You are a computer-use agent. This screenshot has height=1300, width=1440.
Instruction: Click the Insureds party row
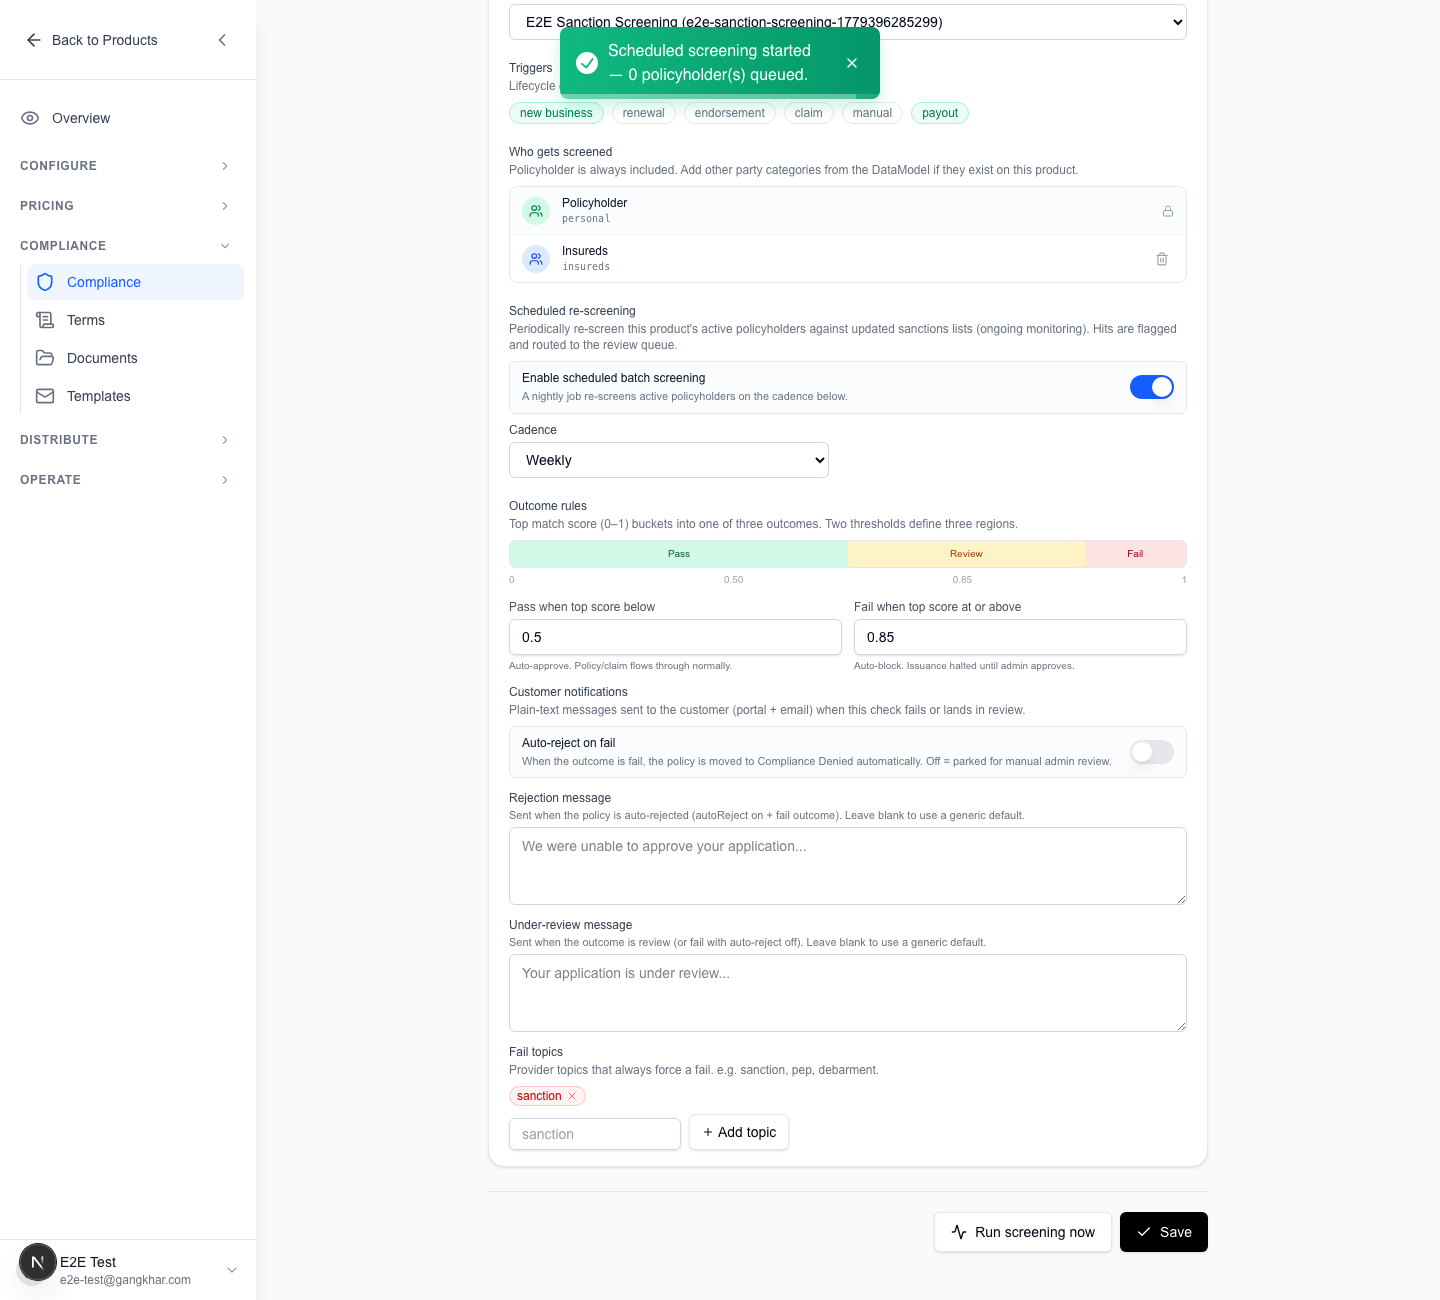(x=848, y=259)
